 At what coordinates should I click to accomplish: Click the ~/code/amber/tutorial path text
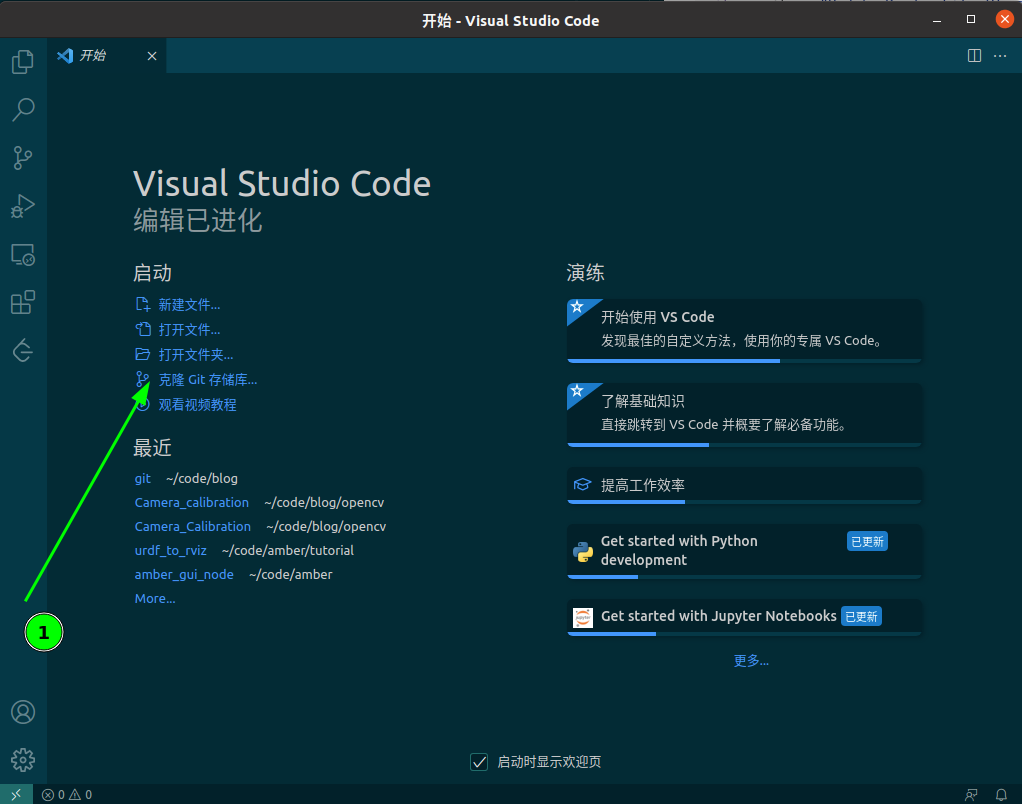click(287, 551)
